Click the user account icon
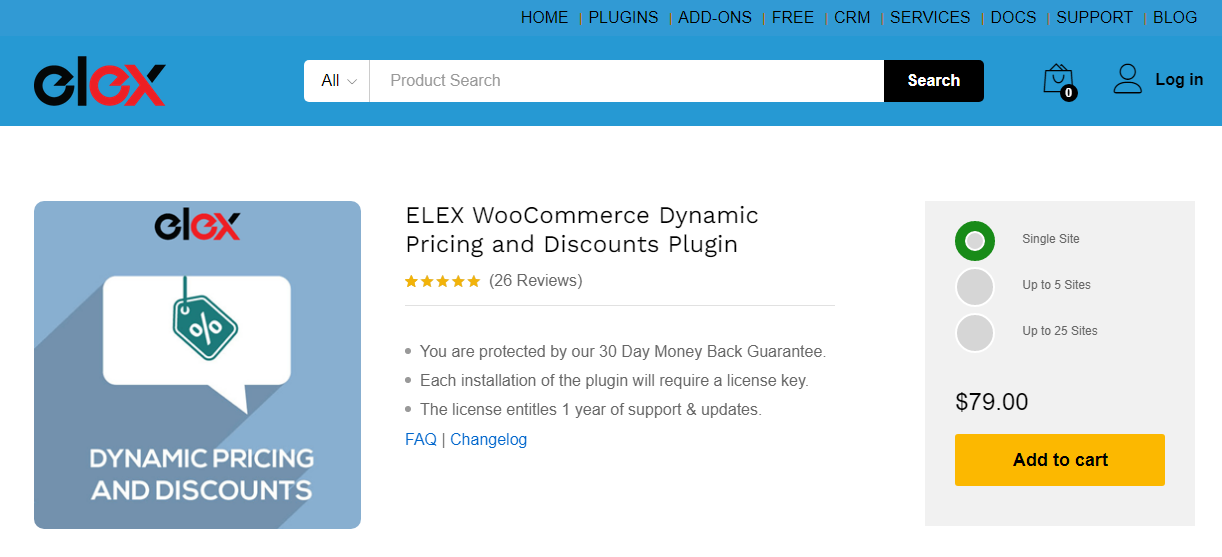This screenshot has width=1222, height=557. (x=1128, y=79)
